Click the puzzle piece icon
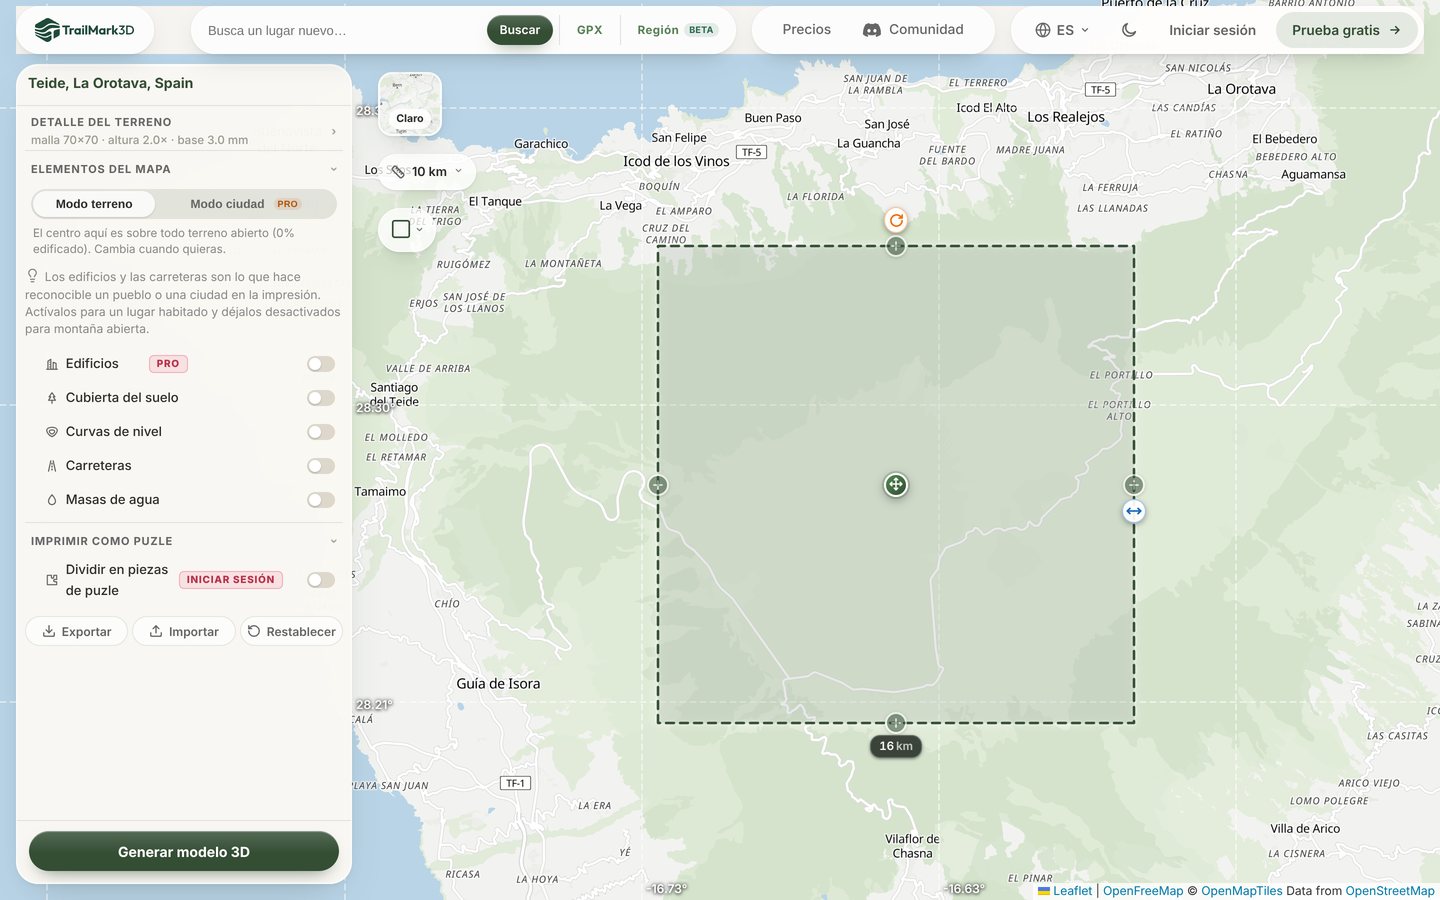Viewport: 1440px width, 900px height. pyautogui.click(x=52, y=580)
